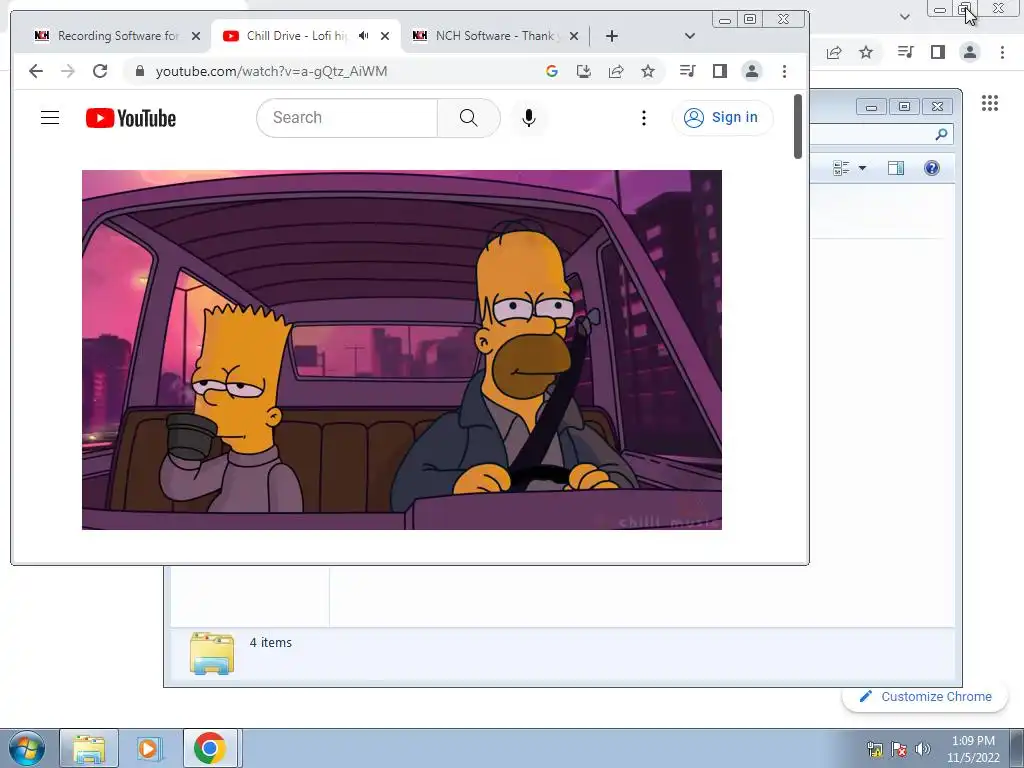Click the Show desktop strip beside the clock
The width and height of the screenshot is (1024, 768).
[1016, 748]
